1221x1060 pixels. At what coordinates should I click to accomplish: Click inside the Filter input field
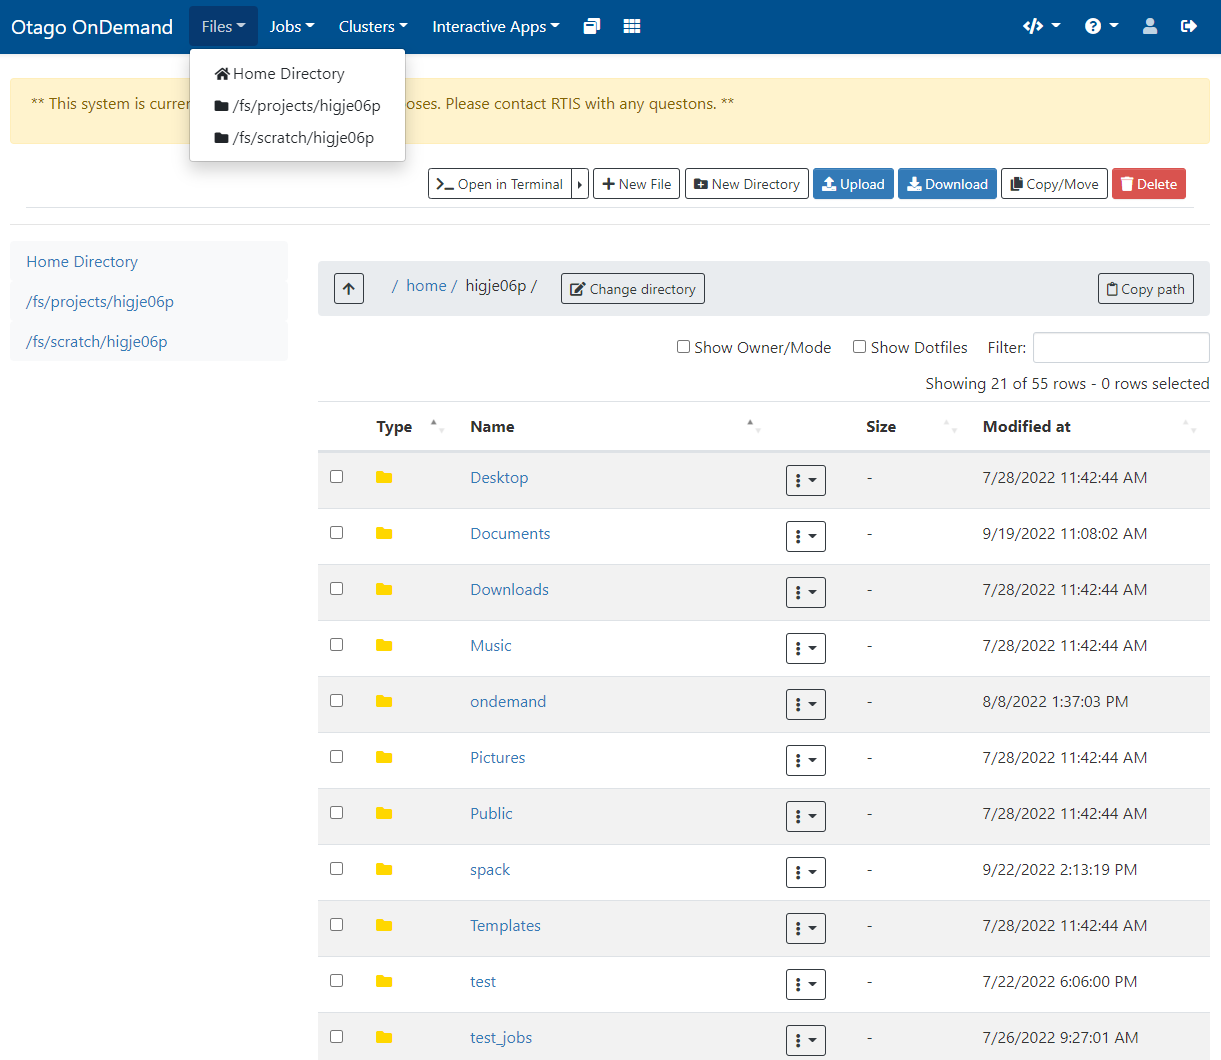pyautogui.click(x=1120, y=347)
